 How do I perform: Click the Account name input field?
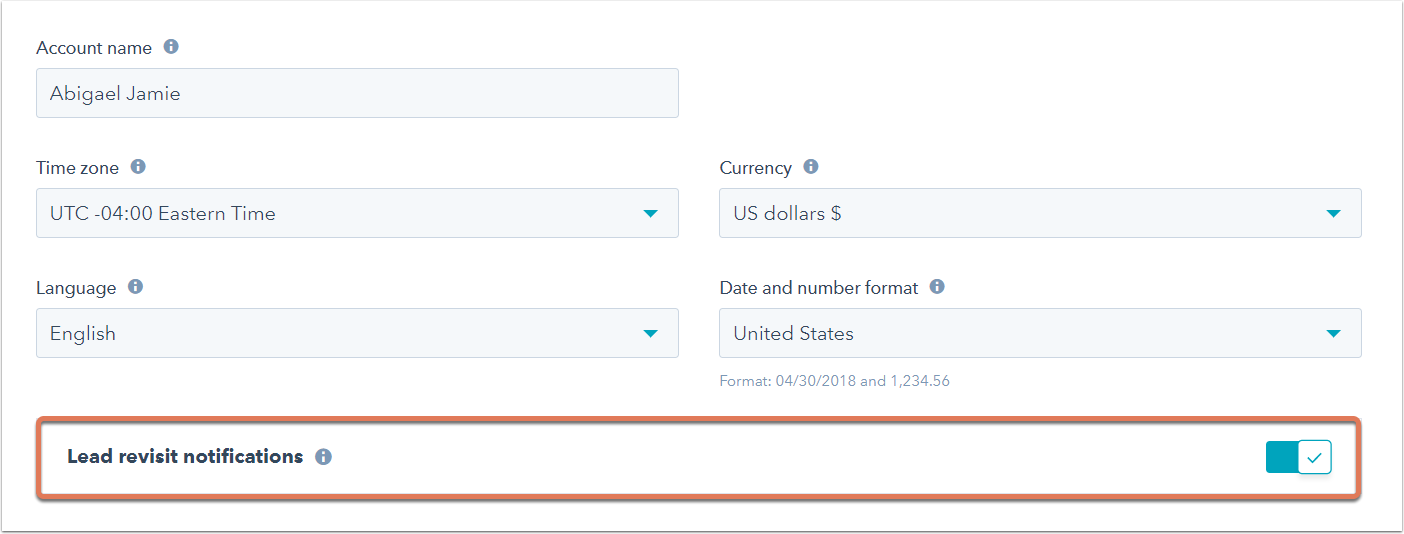pyautogui.click(x=357, y=93)
